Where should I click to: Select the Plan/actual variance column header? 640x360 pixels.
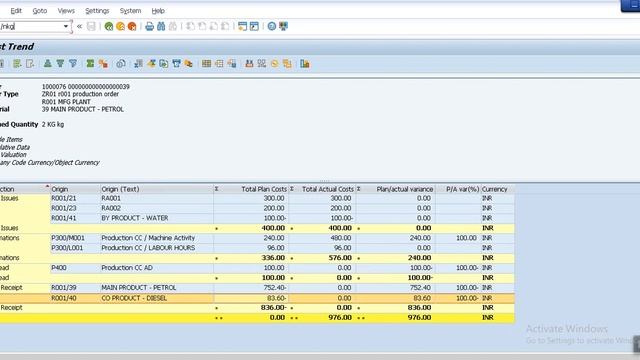(396, 189)
